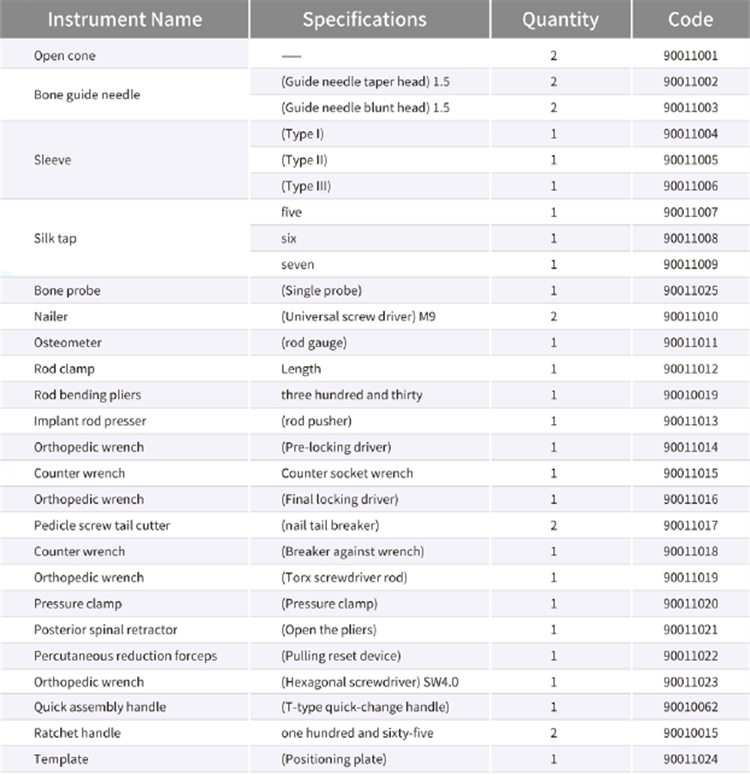Select the Sleeve instrument cell
This screenshot has height=775, width=750.
click(x=53, y=159)
